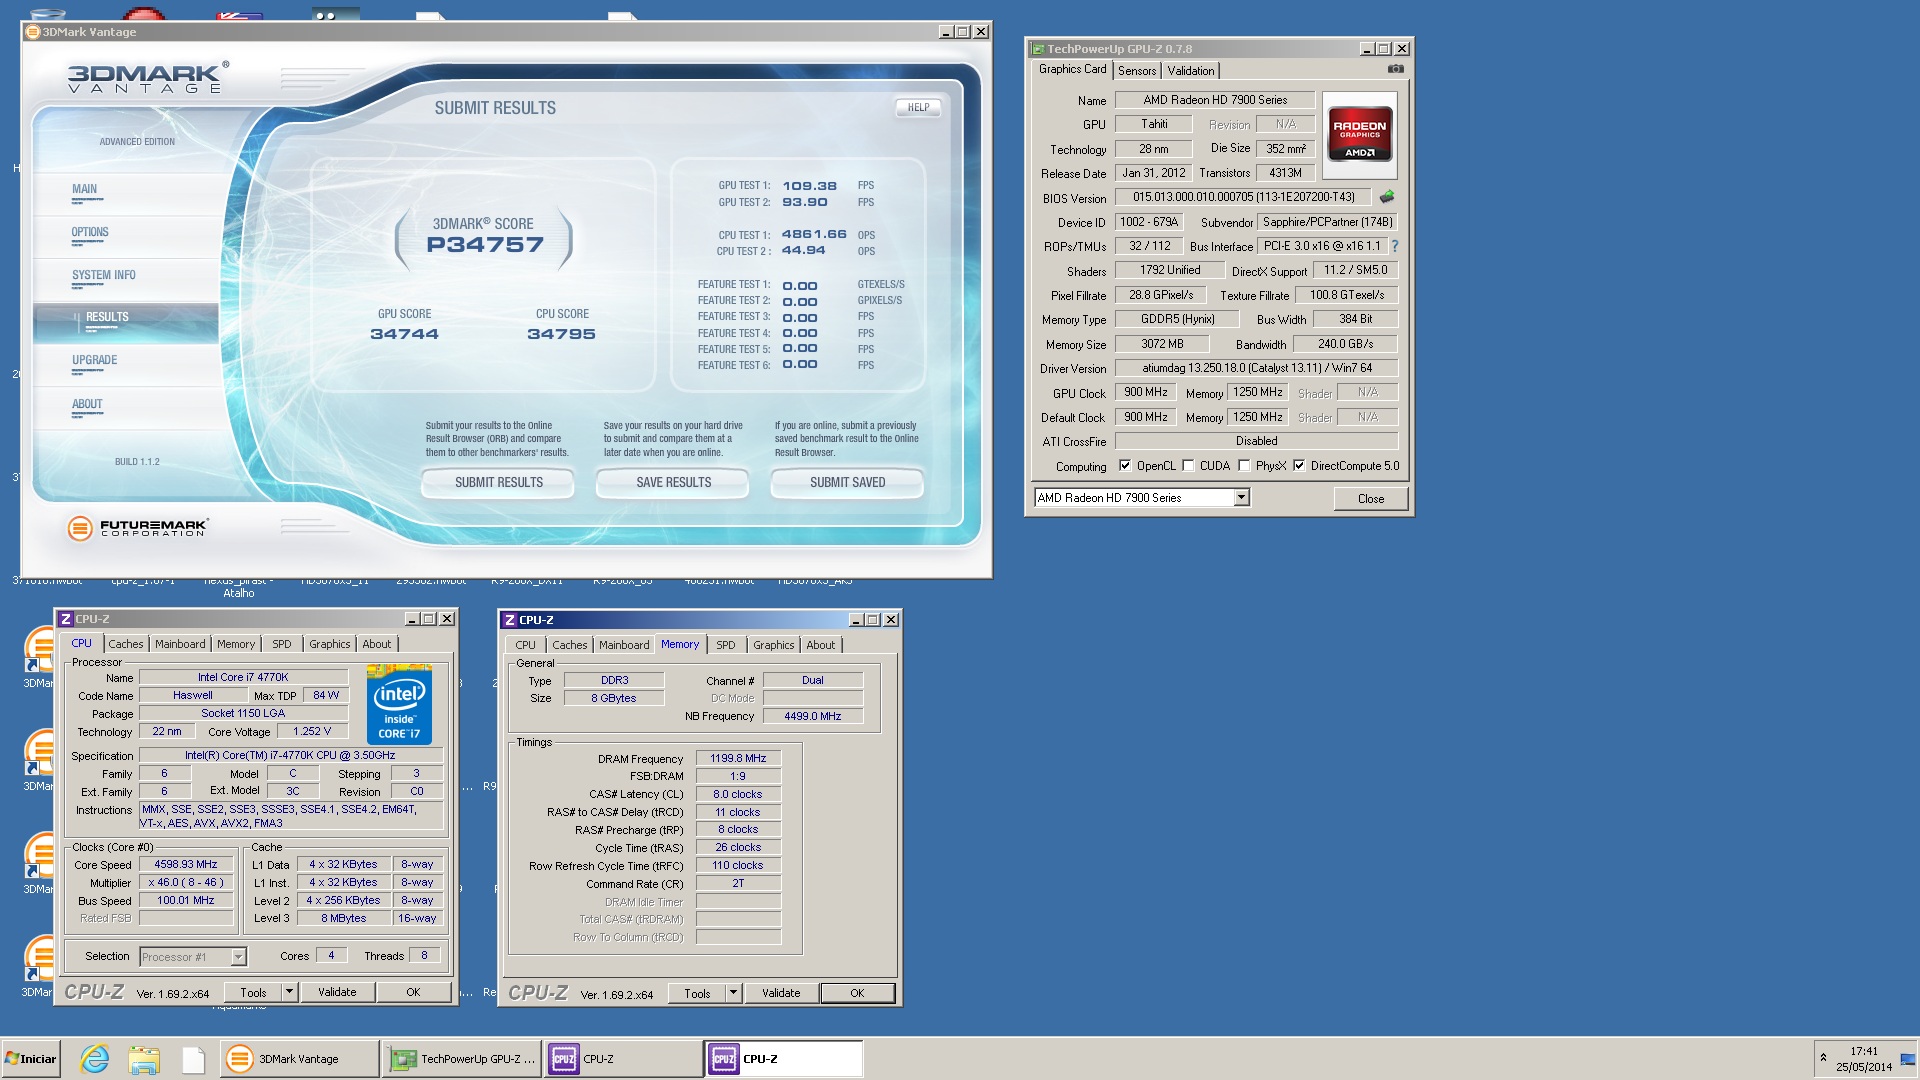
Task: Click the GPU-Z Name field AMD Radeon HD 7900
Action: click(x=1215, y=100)
